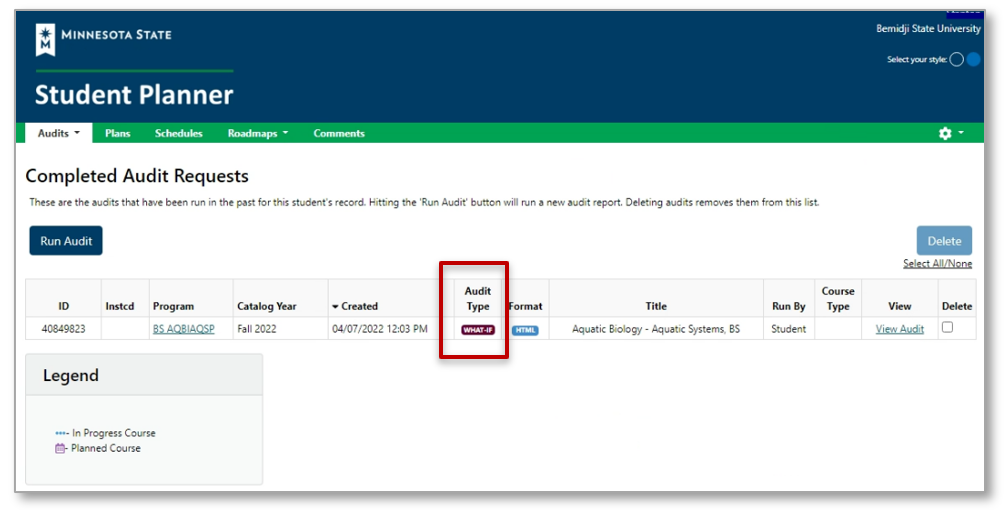Expand the Audits dropdown menu
This screenshot has width=1007, height=510.
pos(58,133)
